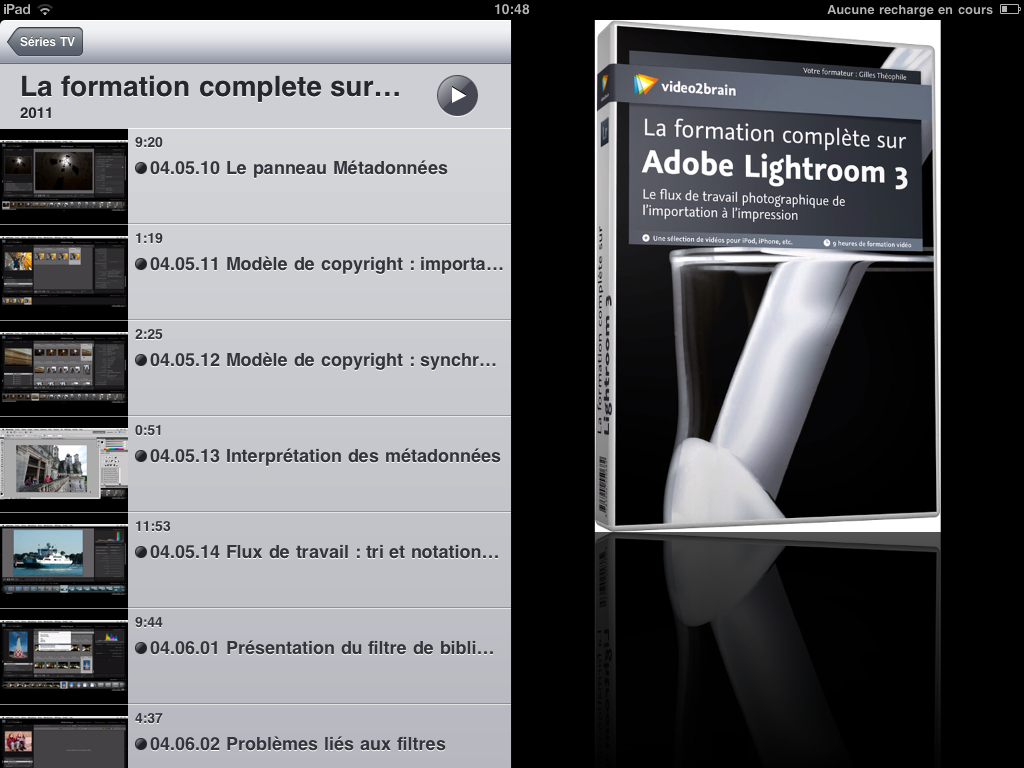This screenshot has height=768, width=1024.
Task: Go back to Séries TV
Action: (x=45, y=42)
